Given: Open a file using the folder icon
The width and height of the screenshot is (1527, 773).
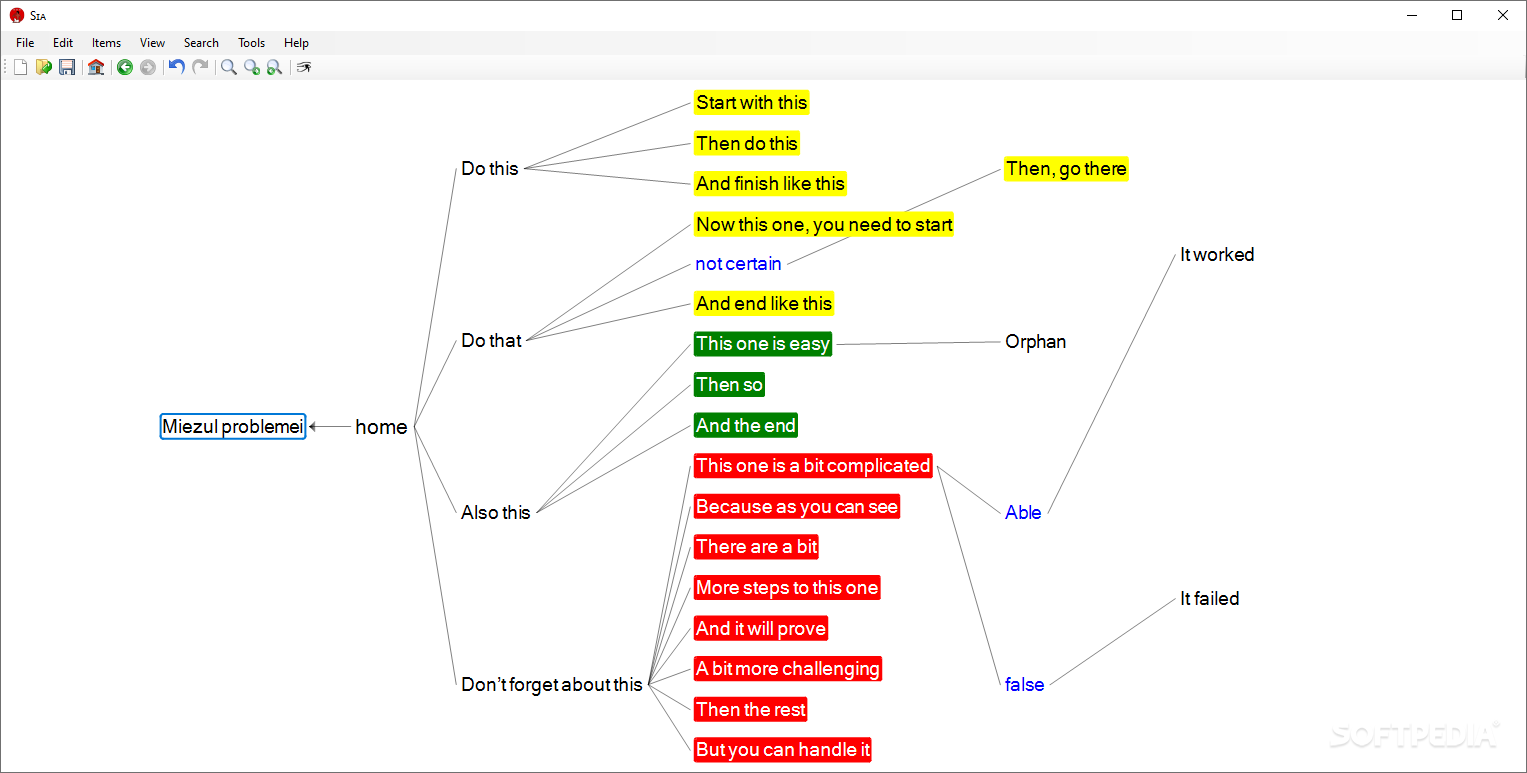Looking at the screenshot, I should 44,67.
